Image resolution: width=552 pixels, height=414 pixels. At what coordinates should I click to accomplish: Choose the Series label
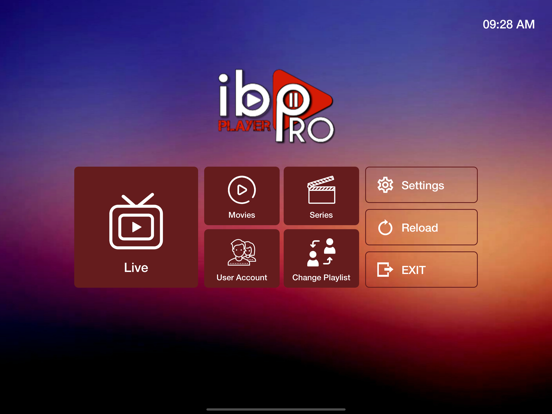click(x=321, y=215)
